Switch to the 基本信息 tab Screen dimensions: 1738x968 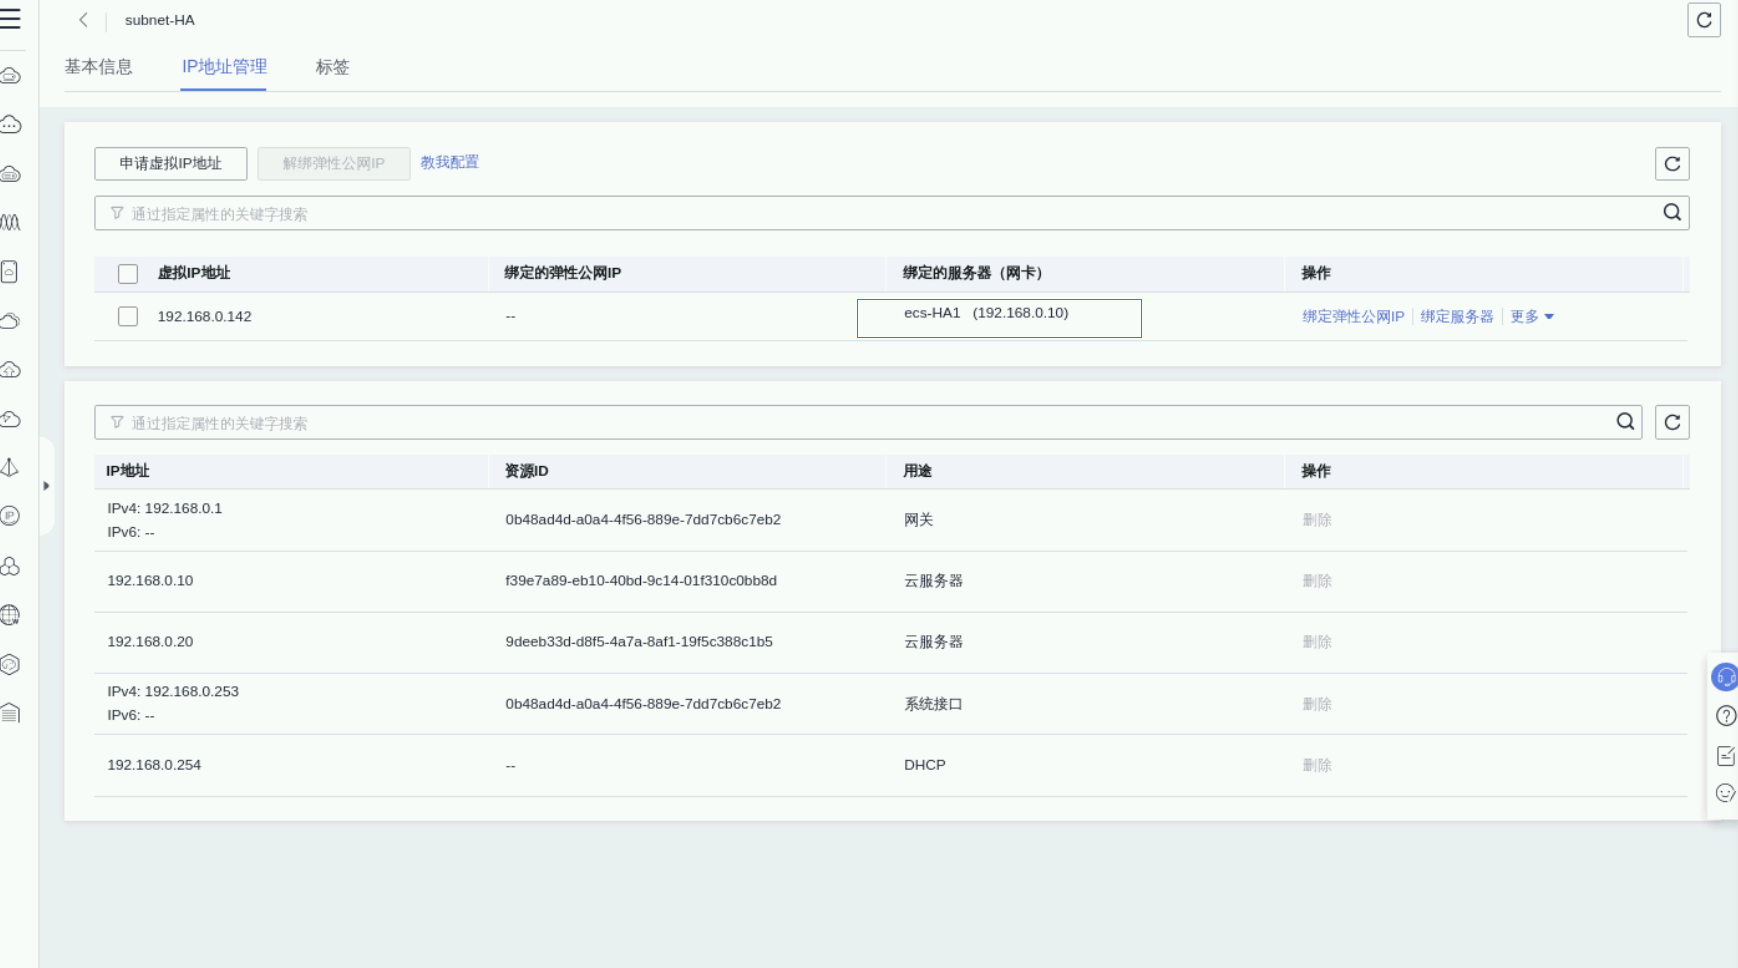tap(98, 67)
